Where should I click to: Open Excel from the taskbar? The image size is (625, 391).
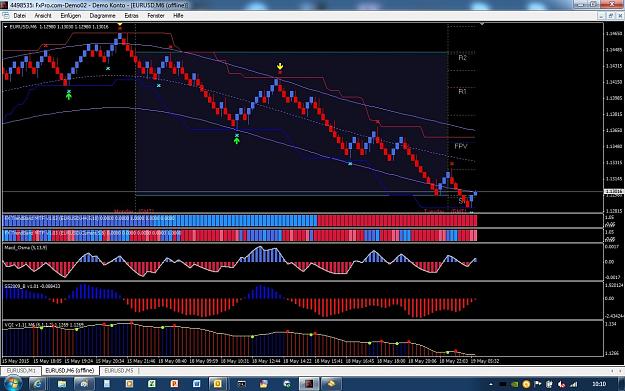click(x=152, y=384)
